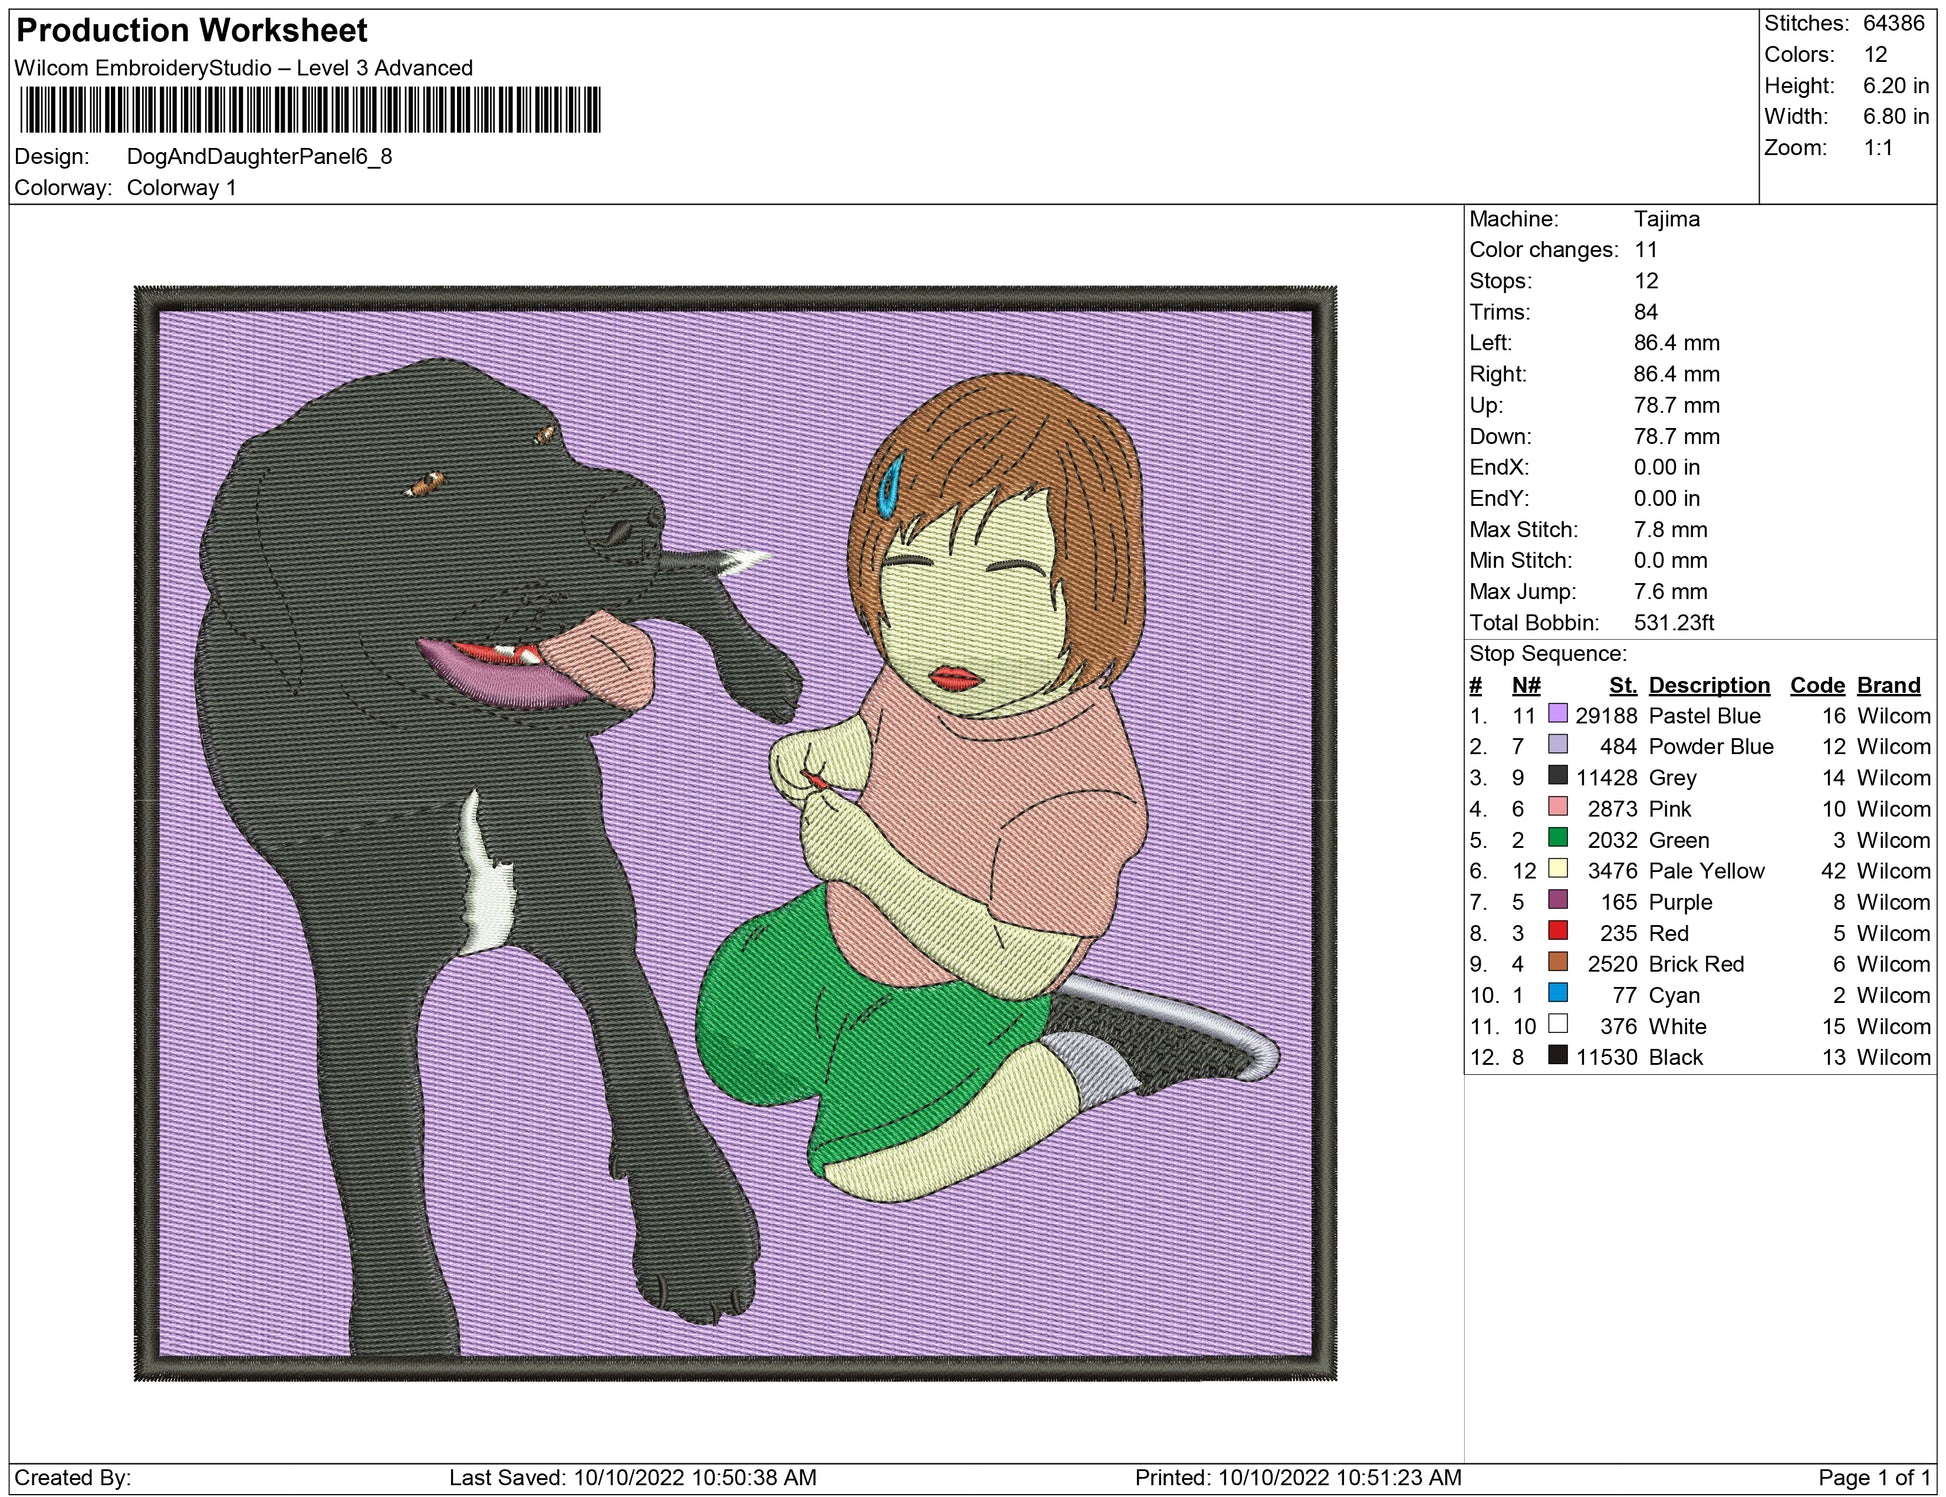The image size is (1946, 1497).
Task: Click the Pale Yellow swatch
Action: point(1557,868)
